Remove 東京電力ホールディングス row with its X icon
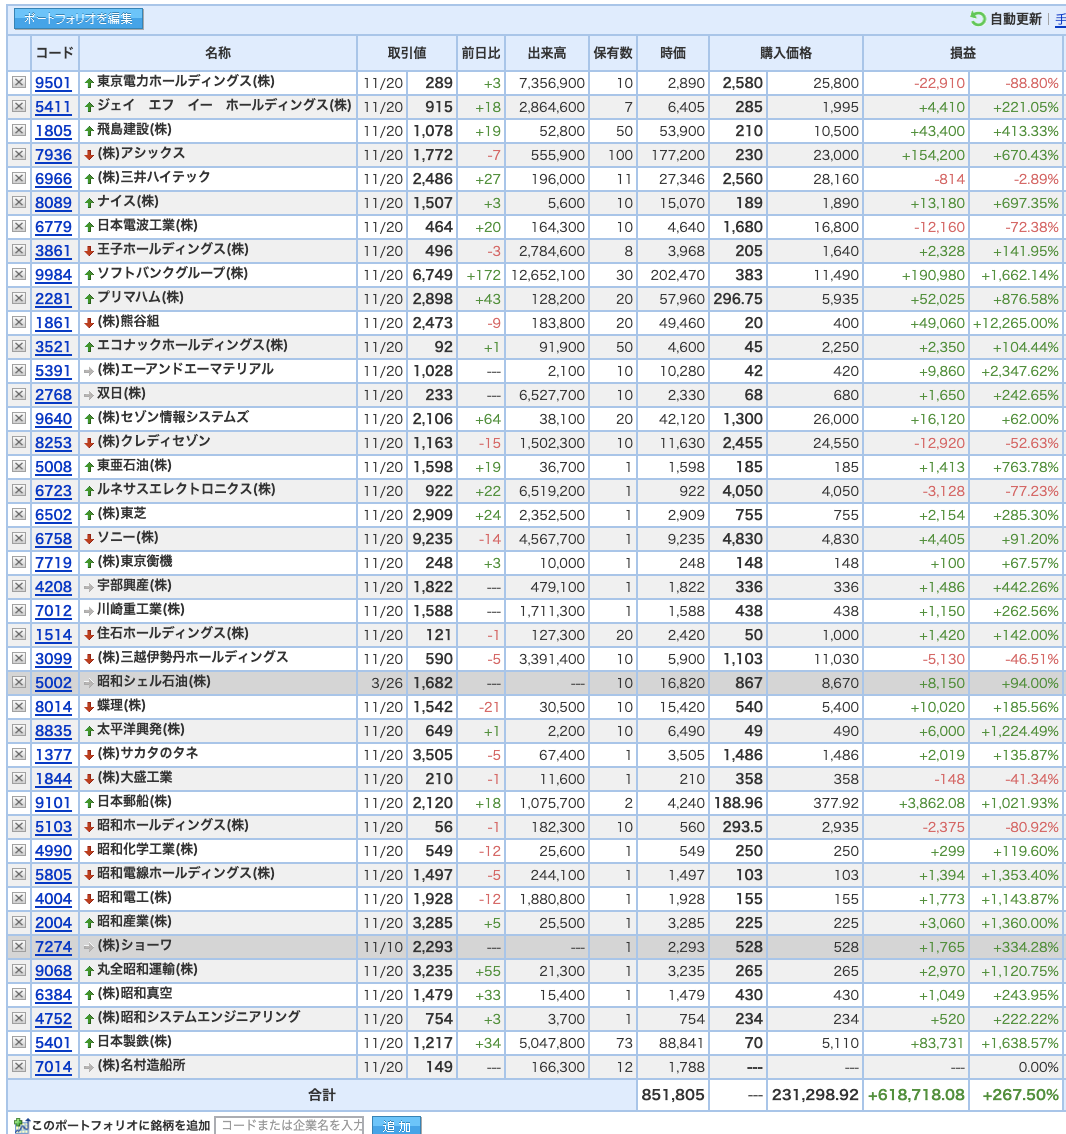Screen dimensions: 1066x1134 pyautogui.click(x=19, y=83)
